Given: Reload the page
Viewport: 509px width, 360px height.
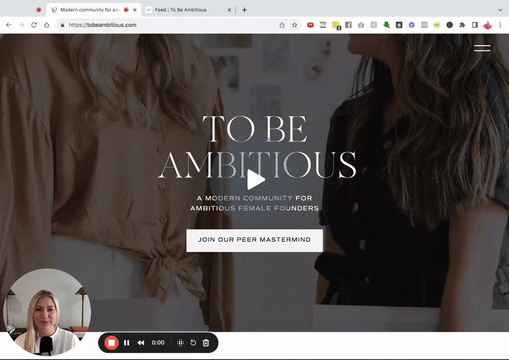Looking at the screenshot, I should pos(34,25).
